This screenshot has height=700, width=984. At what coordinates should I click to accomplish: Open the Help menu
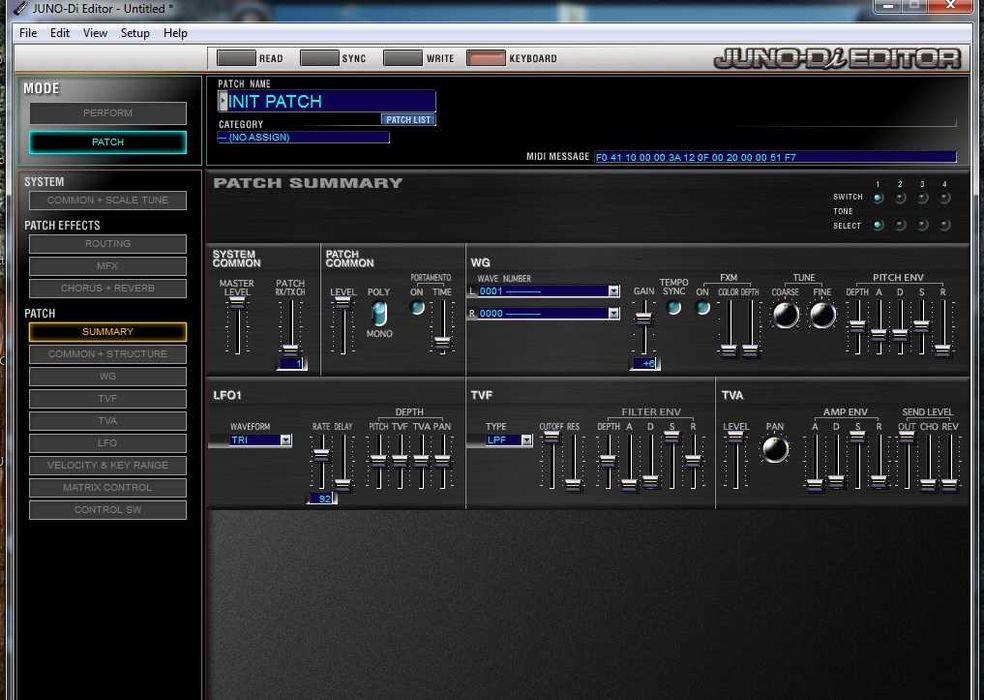click(x=175, y=33)
